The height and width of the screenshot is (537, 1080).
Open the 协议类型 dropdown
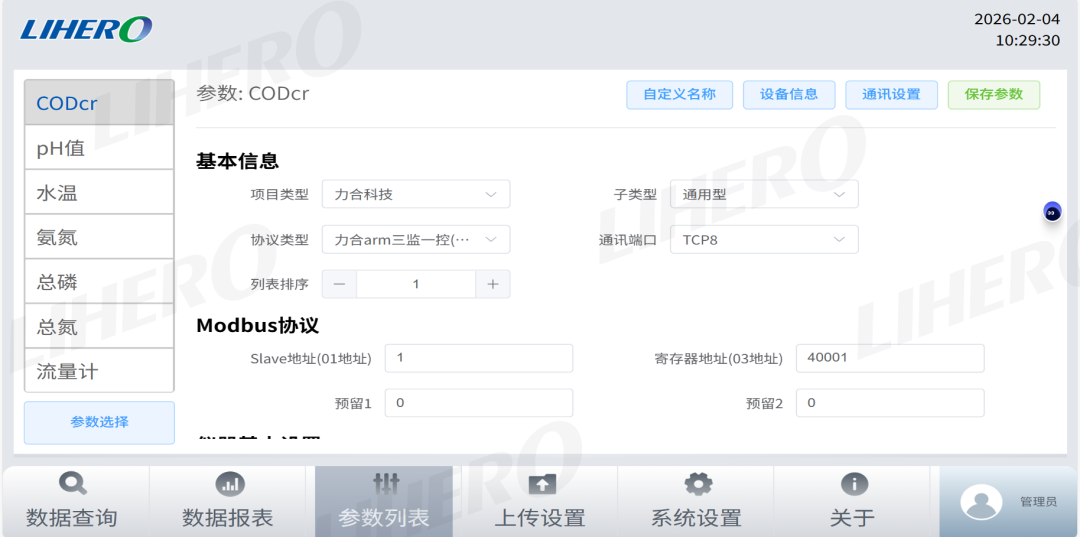[416, 240]
